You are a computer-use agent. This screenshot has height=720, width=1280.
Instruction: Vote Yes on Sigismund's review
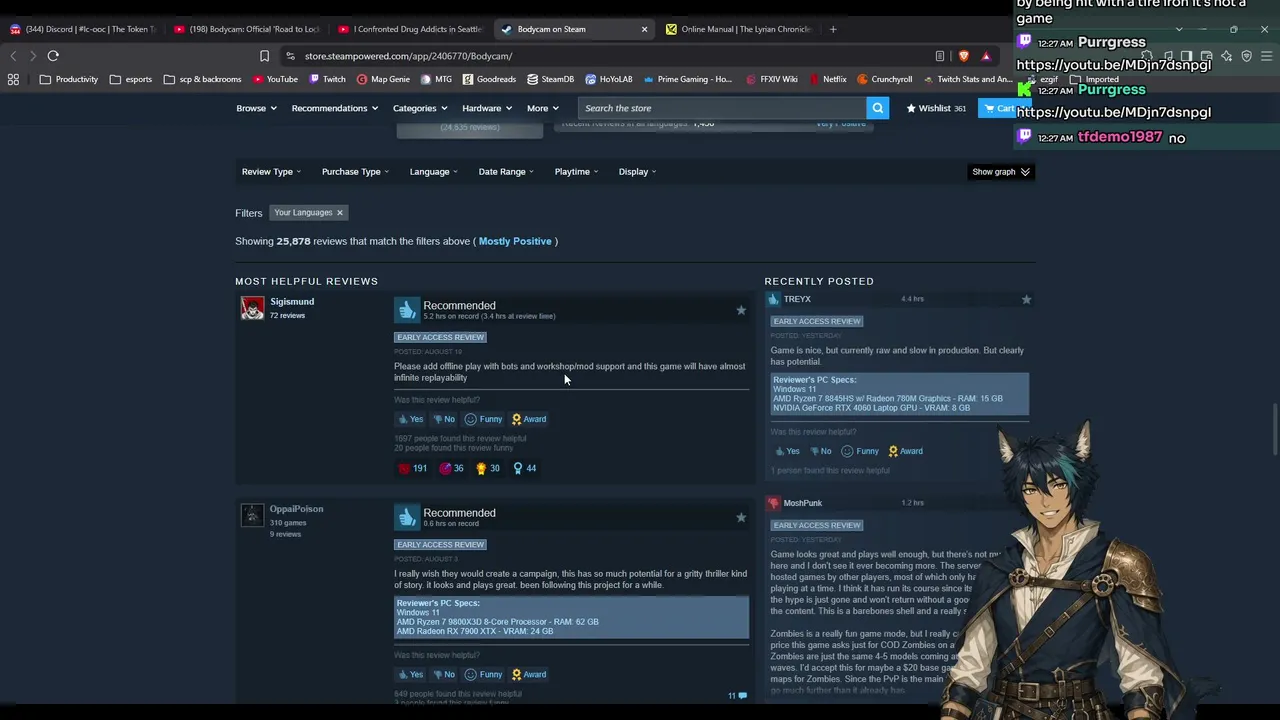(x=410, y=419)
